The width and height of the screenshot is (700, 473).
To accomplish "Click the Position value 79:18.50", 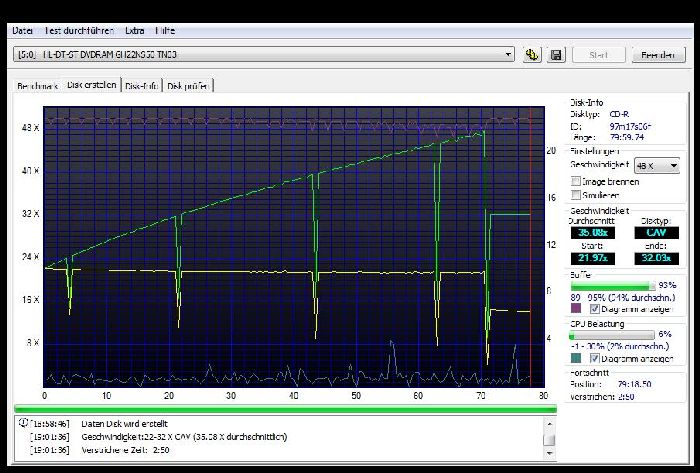I will 634,384.
